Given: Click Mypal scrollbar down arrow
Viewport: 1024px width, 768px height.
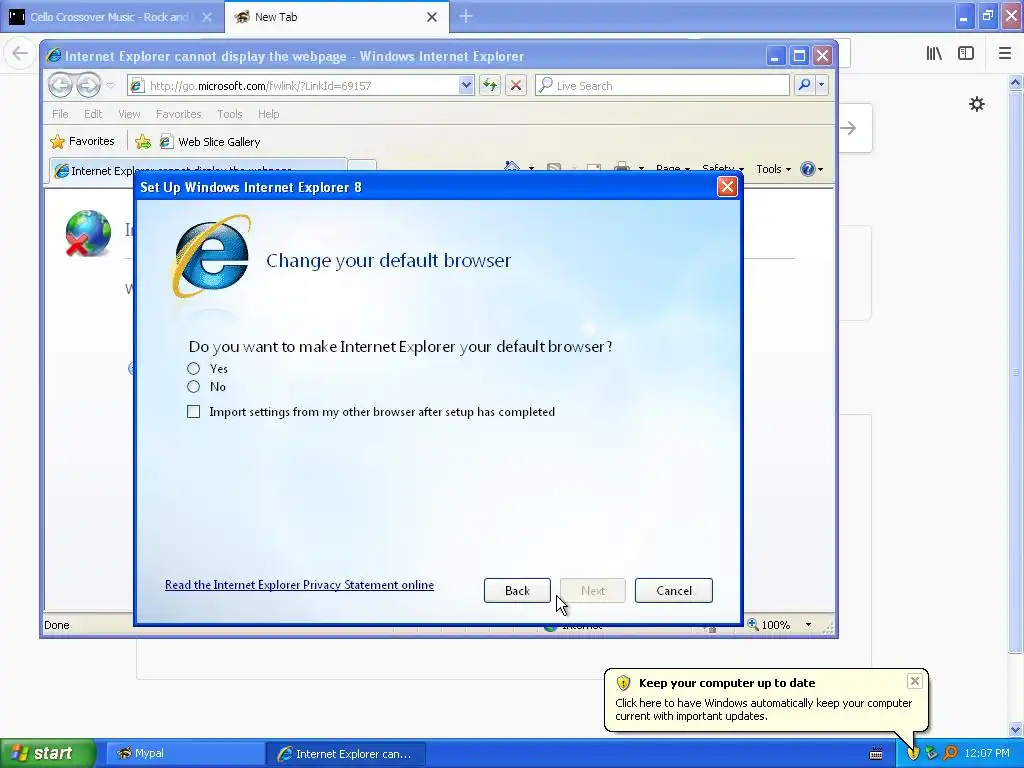Looking at the screenshot, I should (1016, 729).
